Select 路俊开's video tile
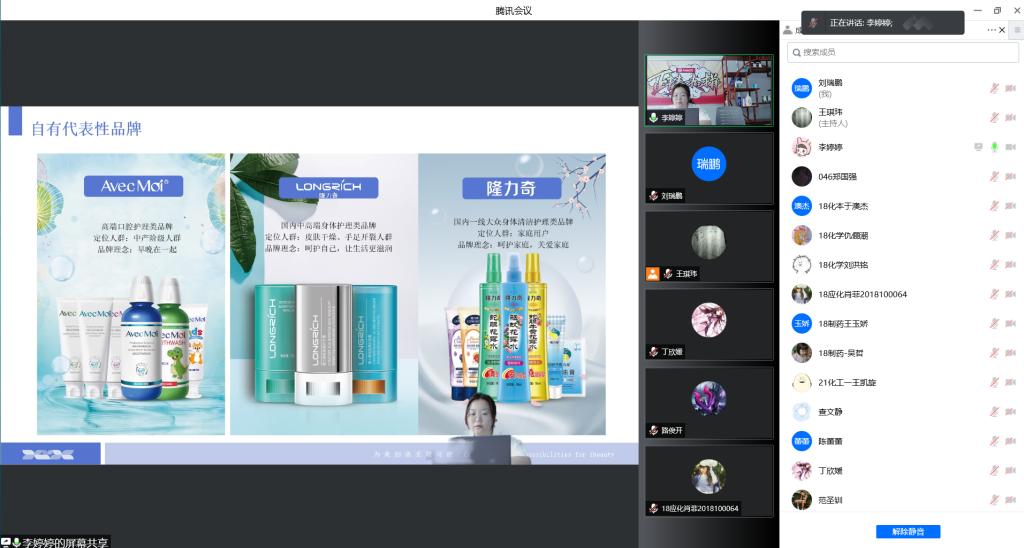The height and width of the screenshot is (548, 1024). pyautogui.click(x=709, y=403)
